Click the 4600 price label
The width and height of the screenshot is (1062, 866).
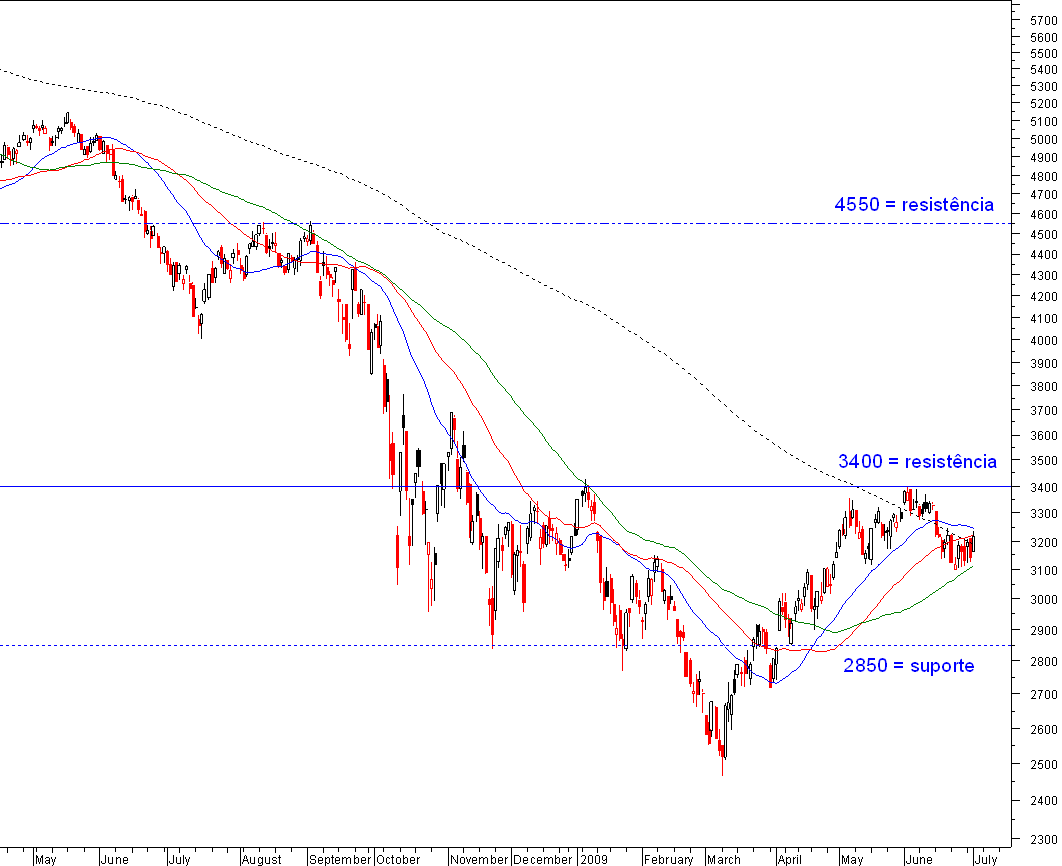[1043, 215]
